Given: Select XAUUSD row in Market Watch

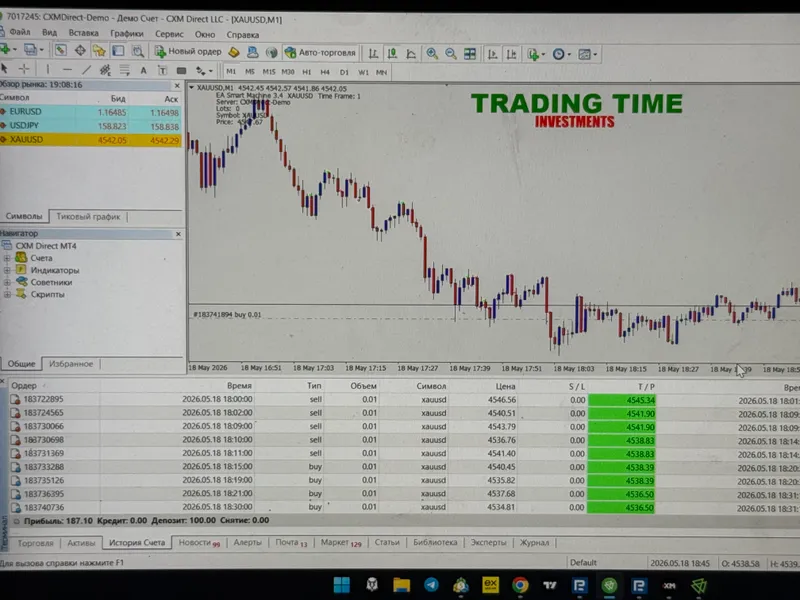Looking at the screenshot, I should 91,139.
